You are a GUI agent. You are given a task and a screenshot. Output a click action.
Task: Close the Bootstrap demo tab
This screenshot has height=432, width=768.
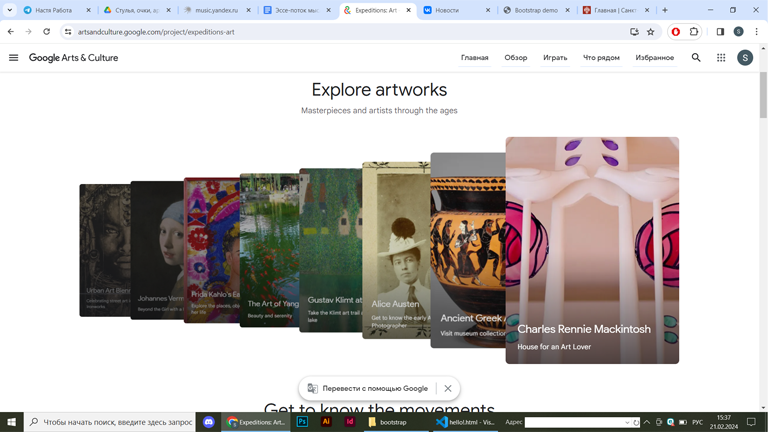click(x=567, y=10)
